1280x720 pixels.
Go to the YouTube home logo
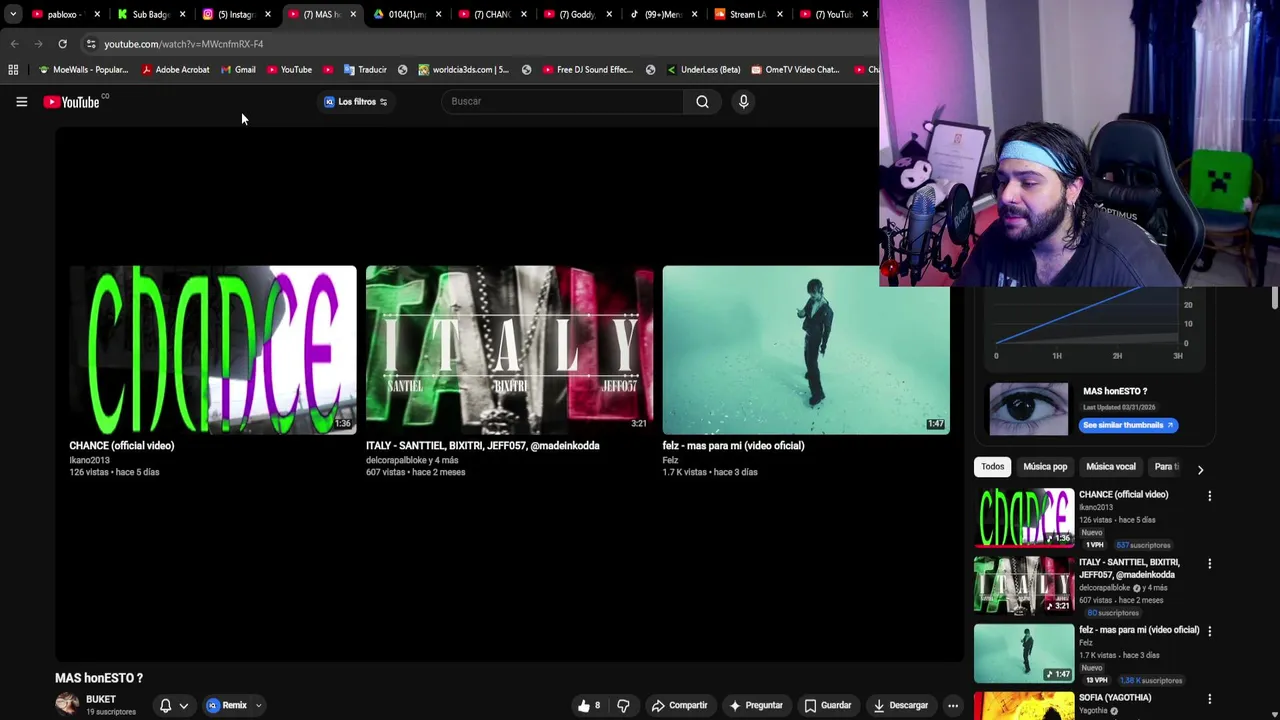[72, 101]
